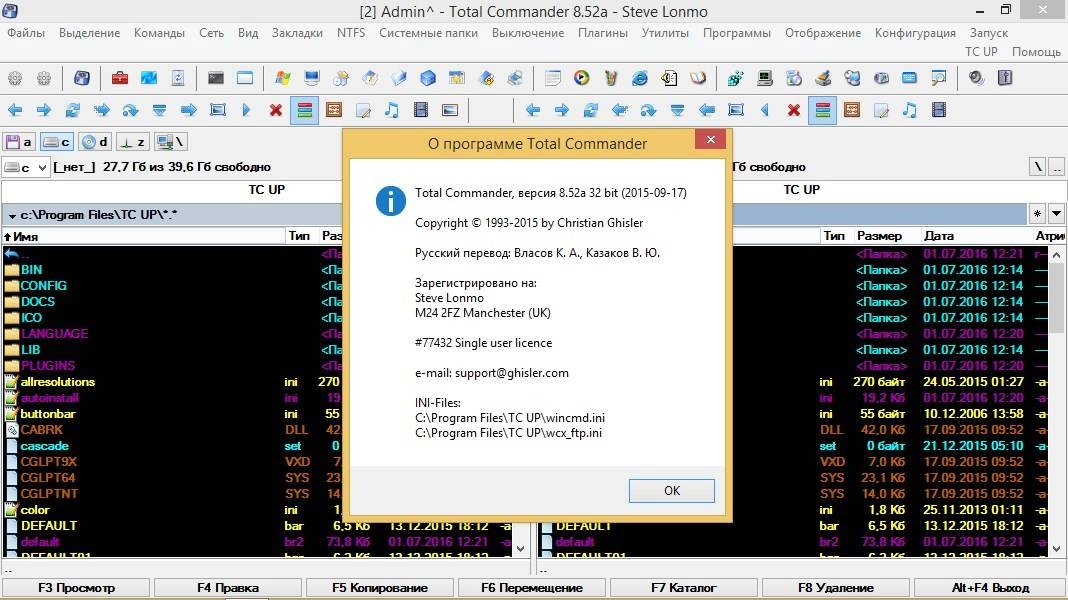Open the red toolbox icon in top toolbar

pos(120,78)
